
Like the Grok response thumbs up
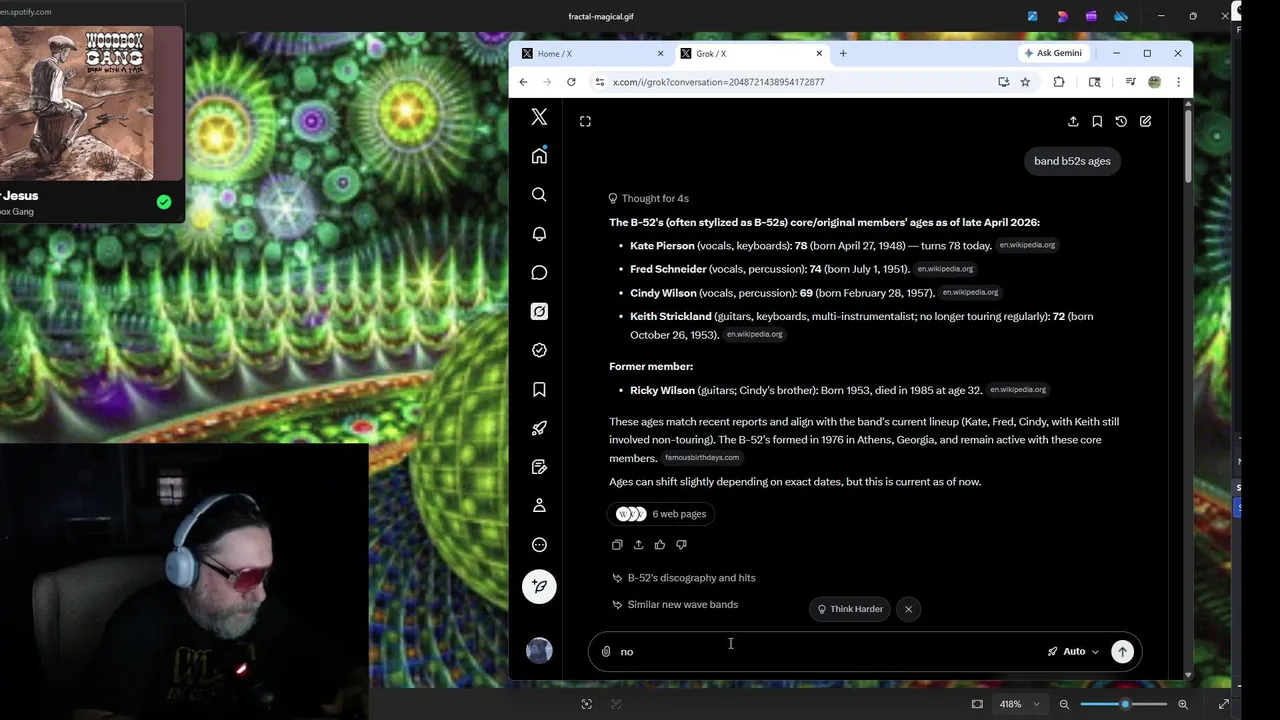(660, 545)
